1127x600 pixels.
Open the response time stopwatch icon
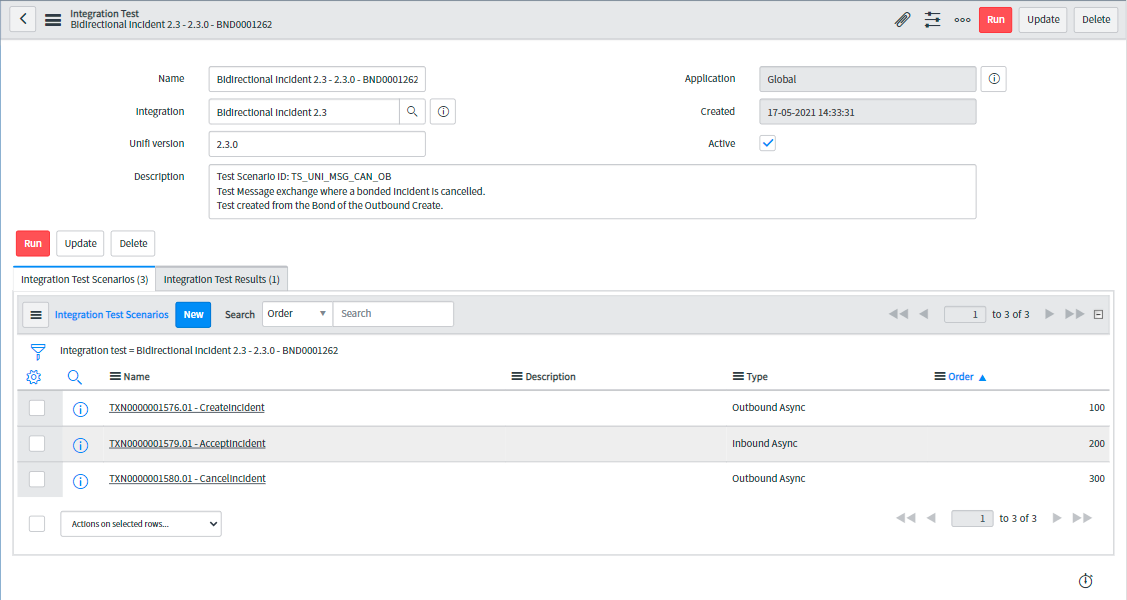1086,581
